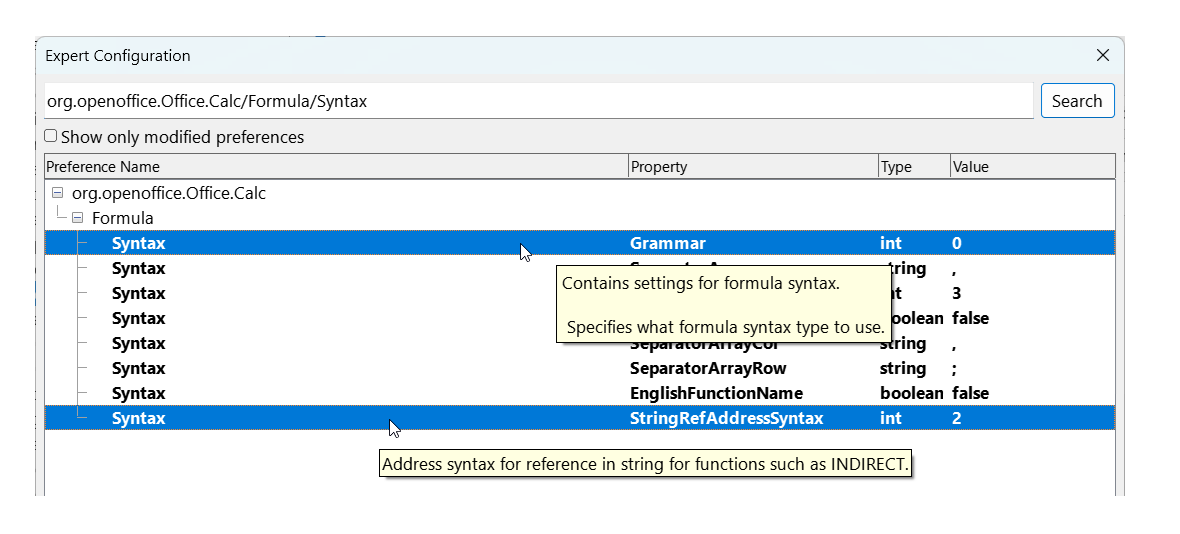
Task: Click the SeparatorArrayRow property cell
Action: point(708,369)
